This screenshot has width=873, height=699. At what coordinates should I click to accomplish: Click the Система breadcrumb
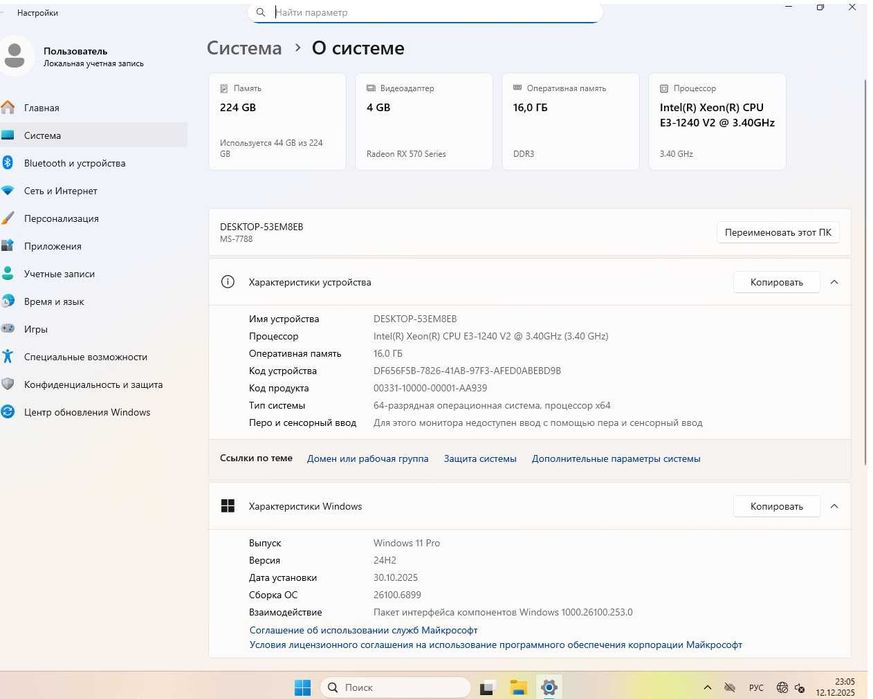tap(244, 48)
